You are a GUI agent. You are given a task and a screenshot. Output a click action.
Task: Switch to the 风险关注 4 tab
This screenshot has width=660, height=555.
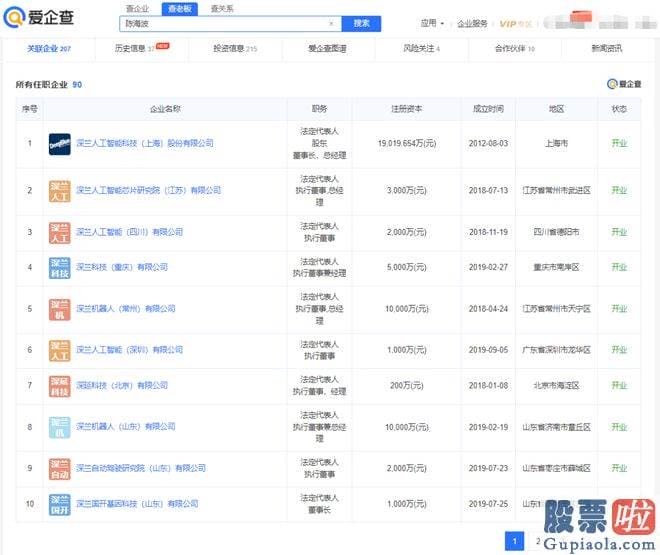(x=421, y=49)
